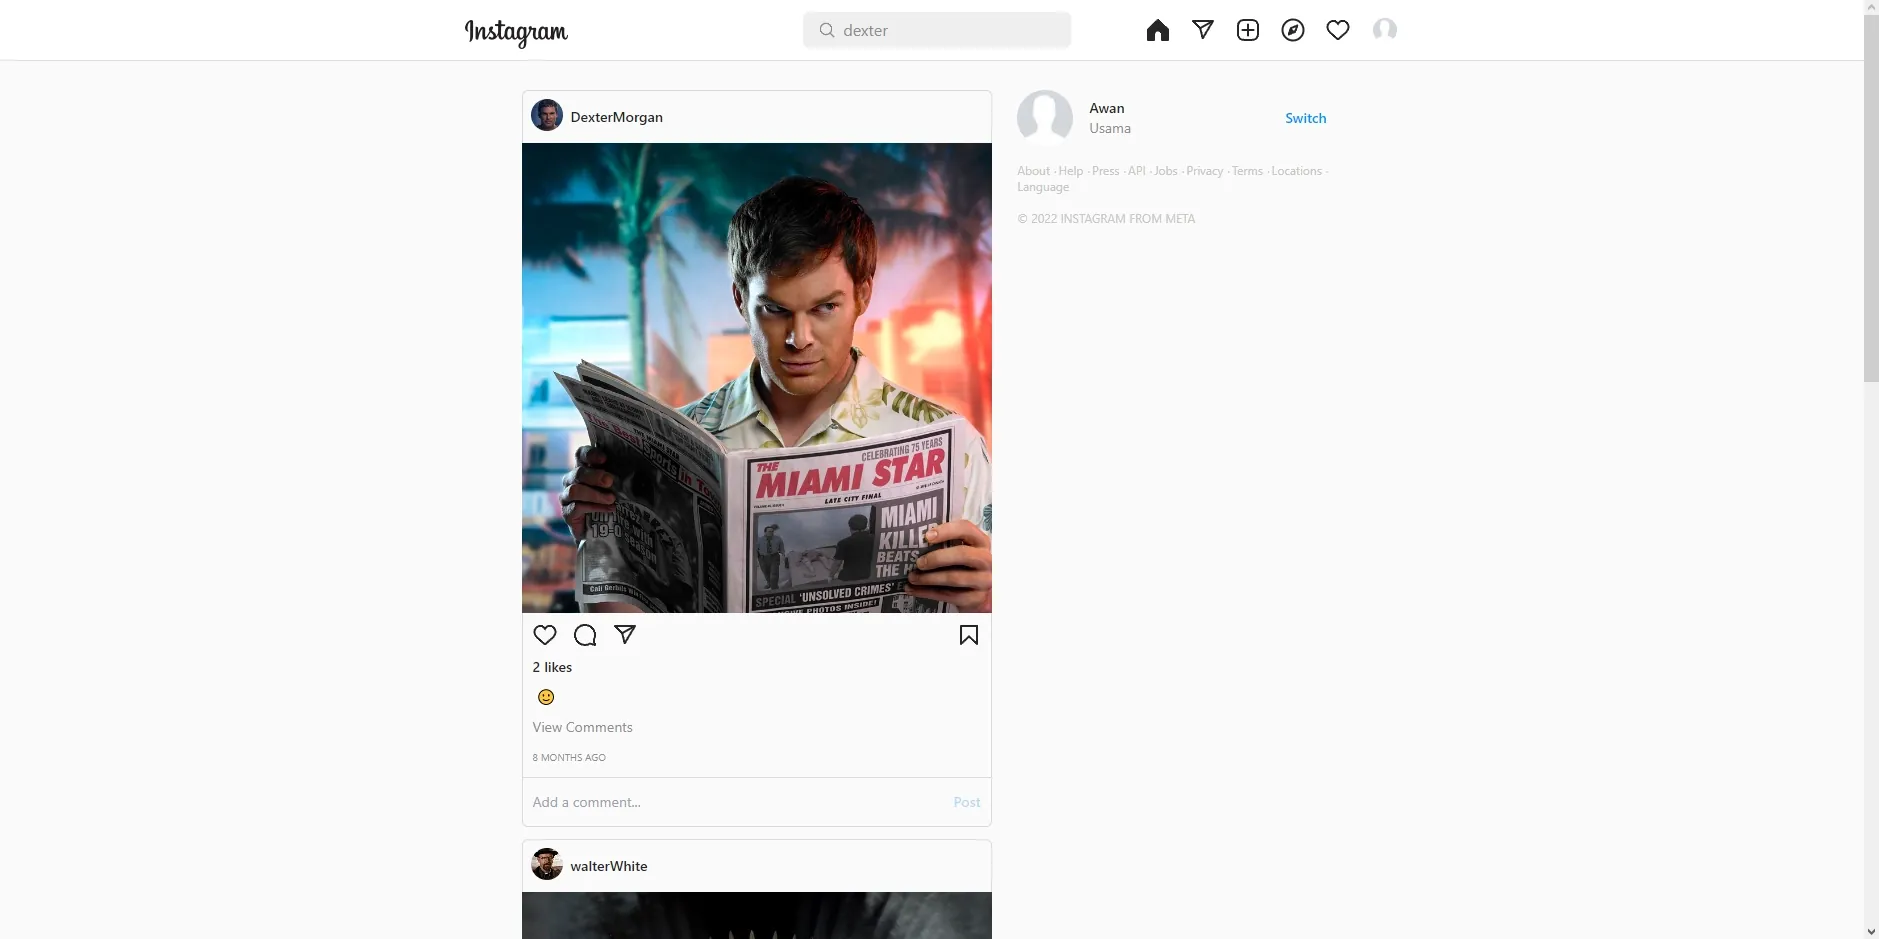Create a new post with plus icon
Image resolution: width=1879 pixels, height=939 pixels.
click(1248, 30)
